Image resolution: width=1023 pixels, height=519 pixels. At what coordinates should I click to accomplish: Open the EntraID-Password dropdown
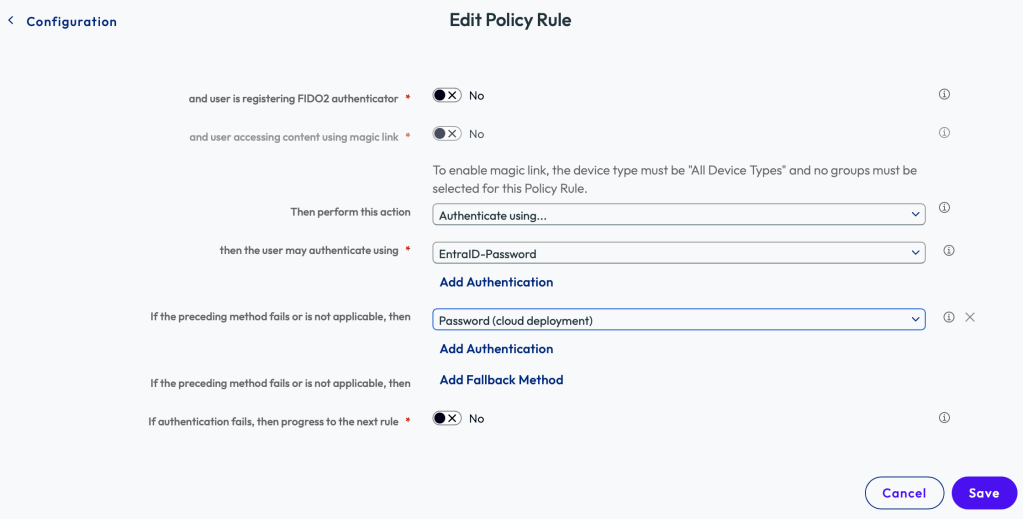[678, 253]
